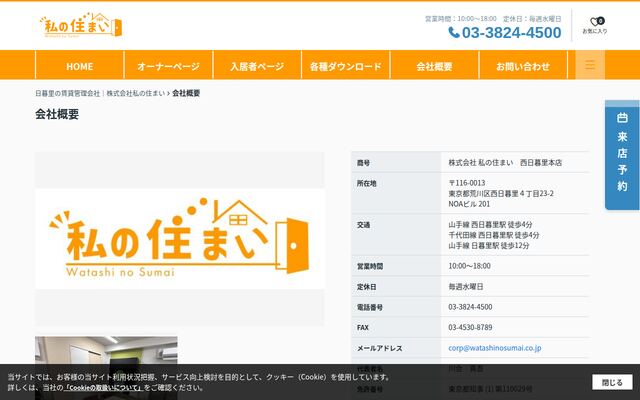This screenshot has height=400, width=640.
Task: Close cookie banner with 閉じる button
Action: [x=612, y=382]
